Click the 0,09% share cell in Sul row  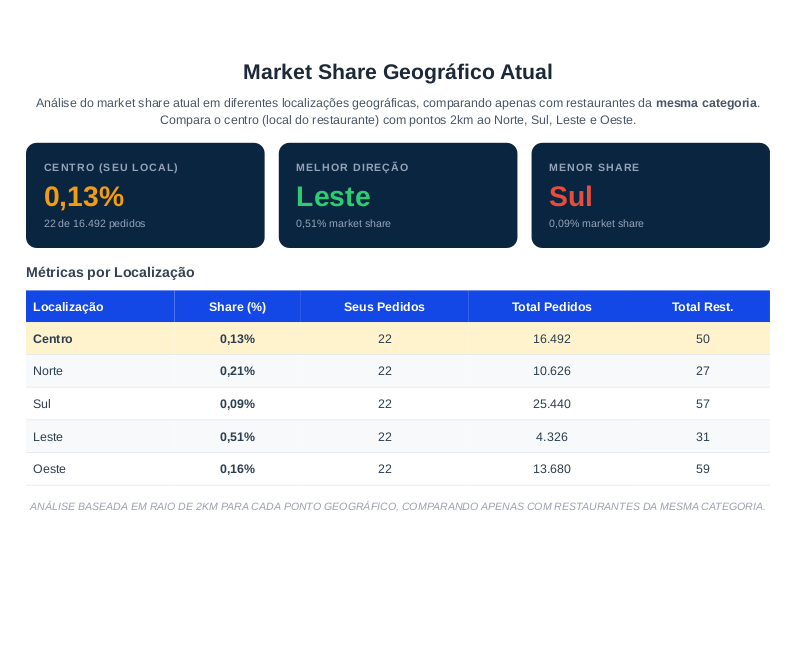[x=237, y=404]
